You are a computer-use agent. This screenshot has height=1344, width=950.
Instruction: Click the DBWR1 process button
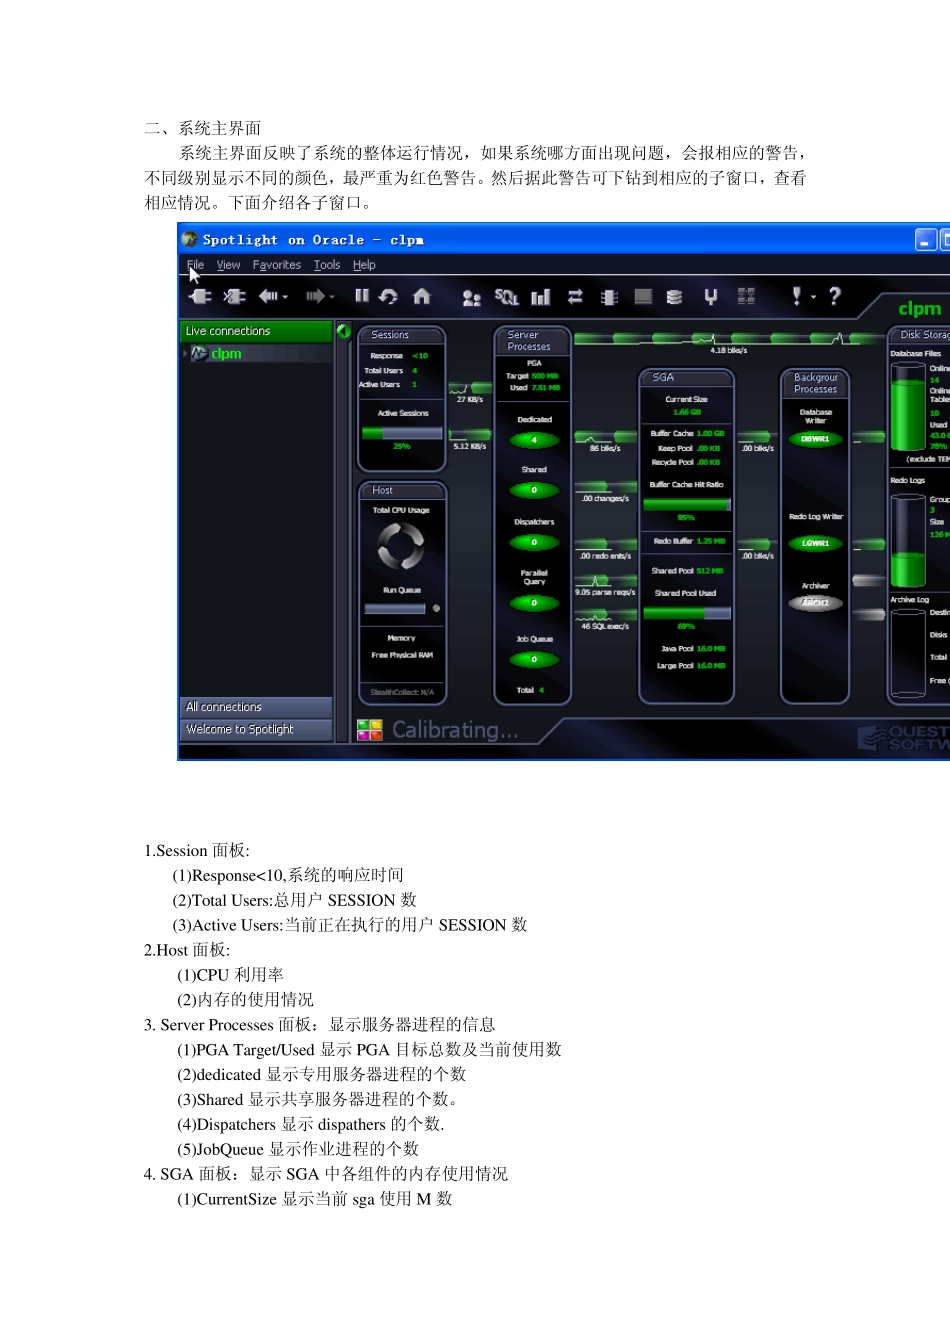(815, 439)
